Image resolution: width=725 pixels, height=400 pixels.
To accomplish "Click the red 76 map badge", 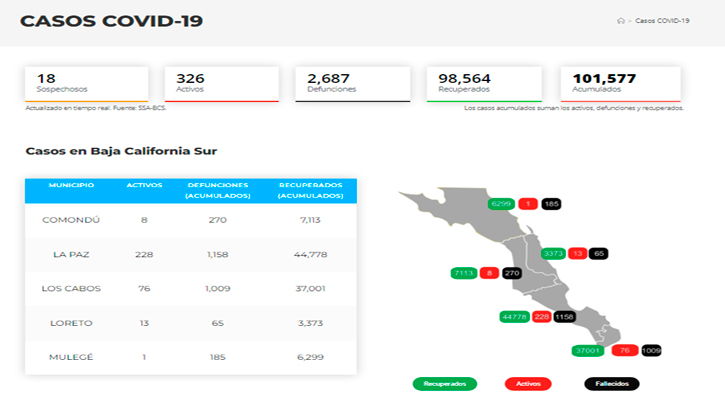I will (x=625, y=351).
